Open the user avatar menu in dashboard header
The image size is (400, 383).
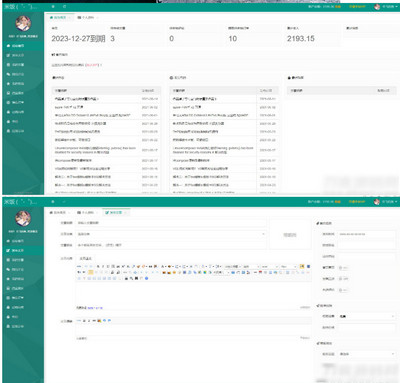point(386,7)
